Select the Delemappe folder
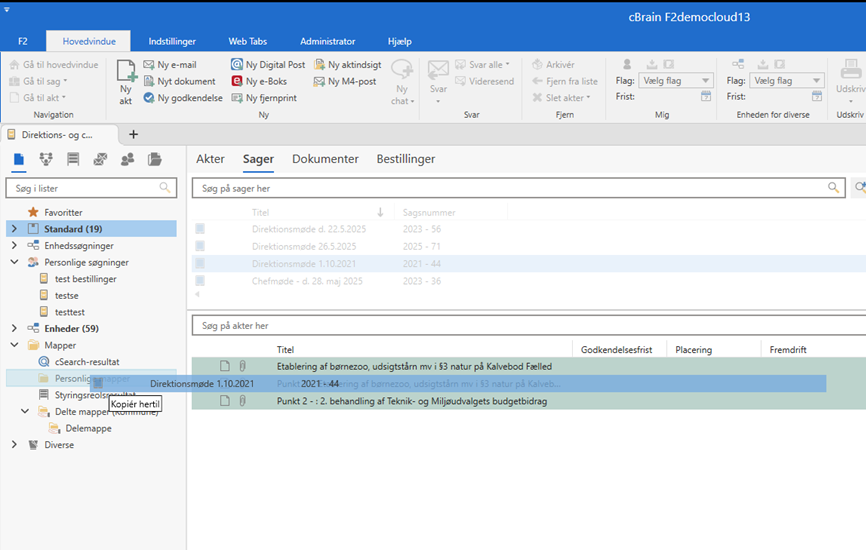This screenshot has height=550, width=866. click(x=88, y=428)
